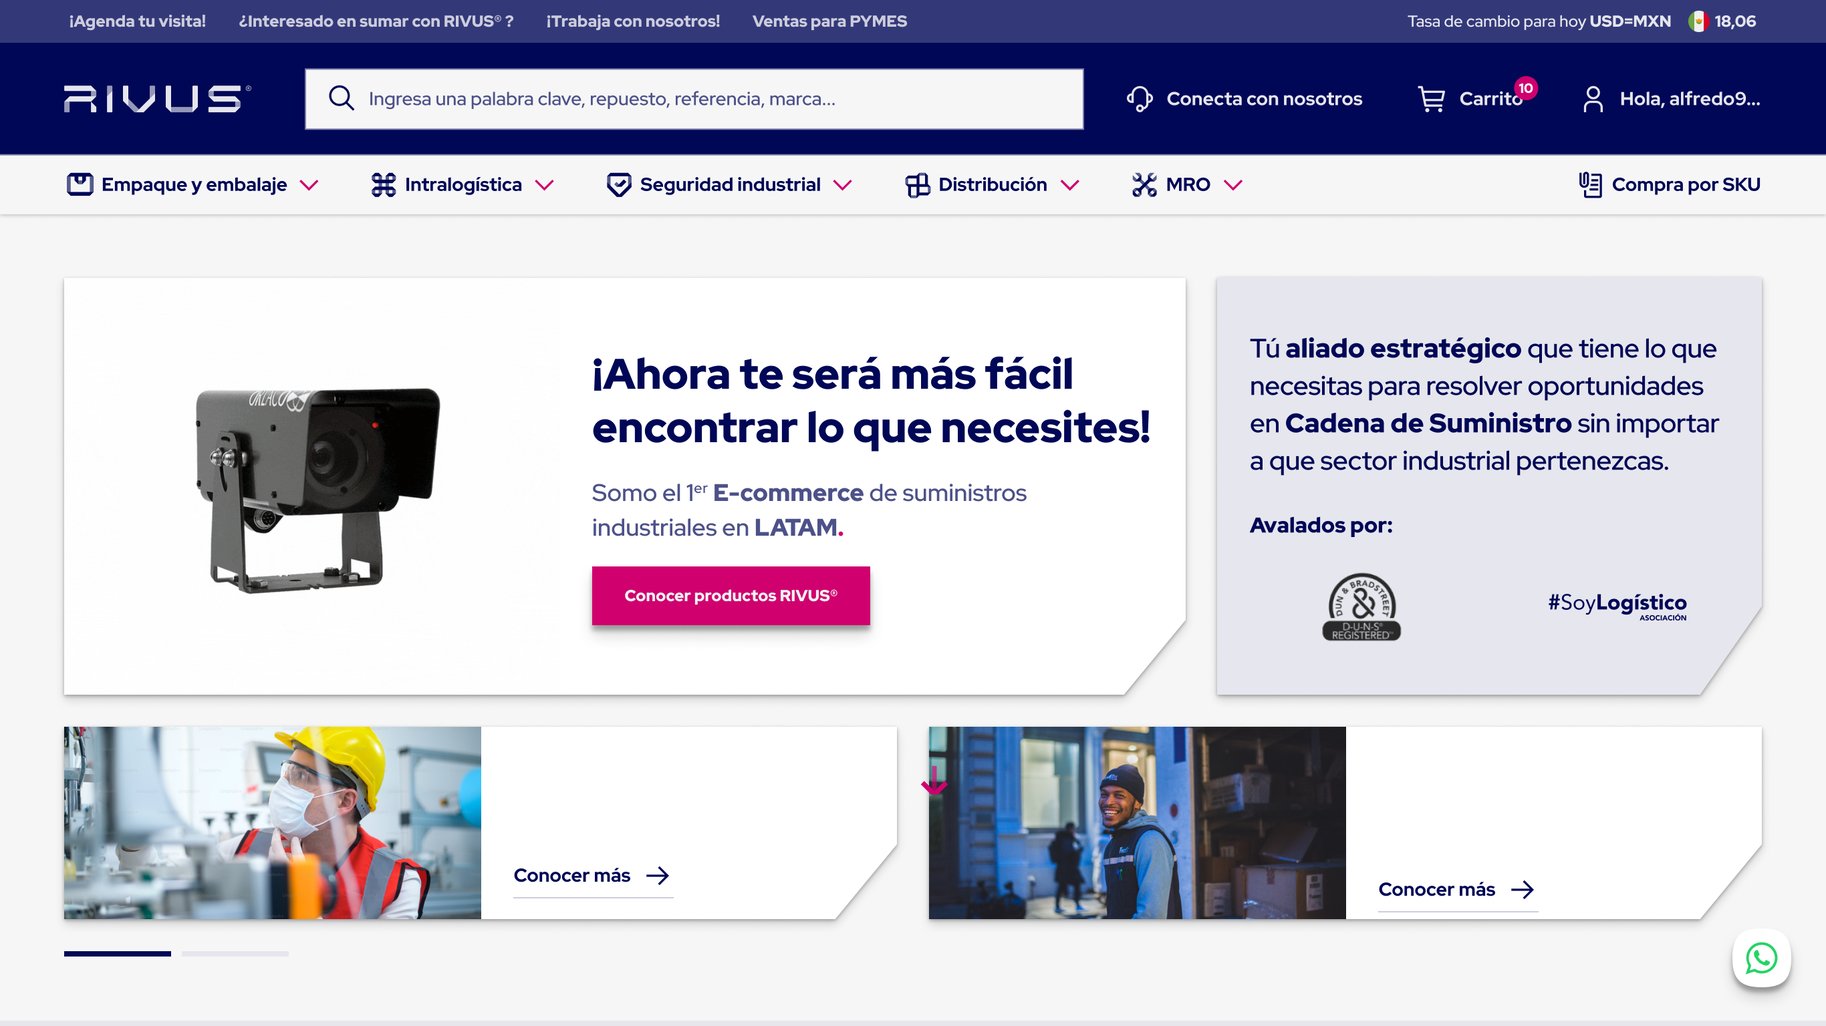The image size is (1826, 1026).
Task: Click the Mexico flag icon
Action: [1698, 21]
